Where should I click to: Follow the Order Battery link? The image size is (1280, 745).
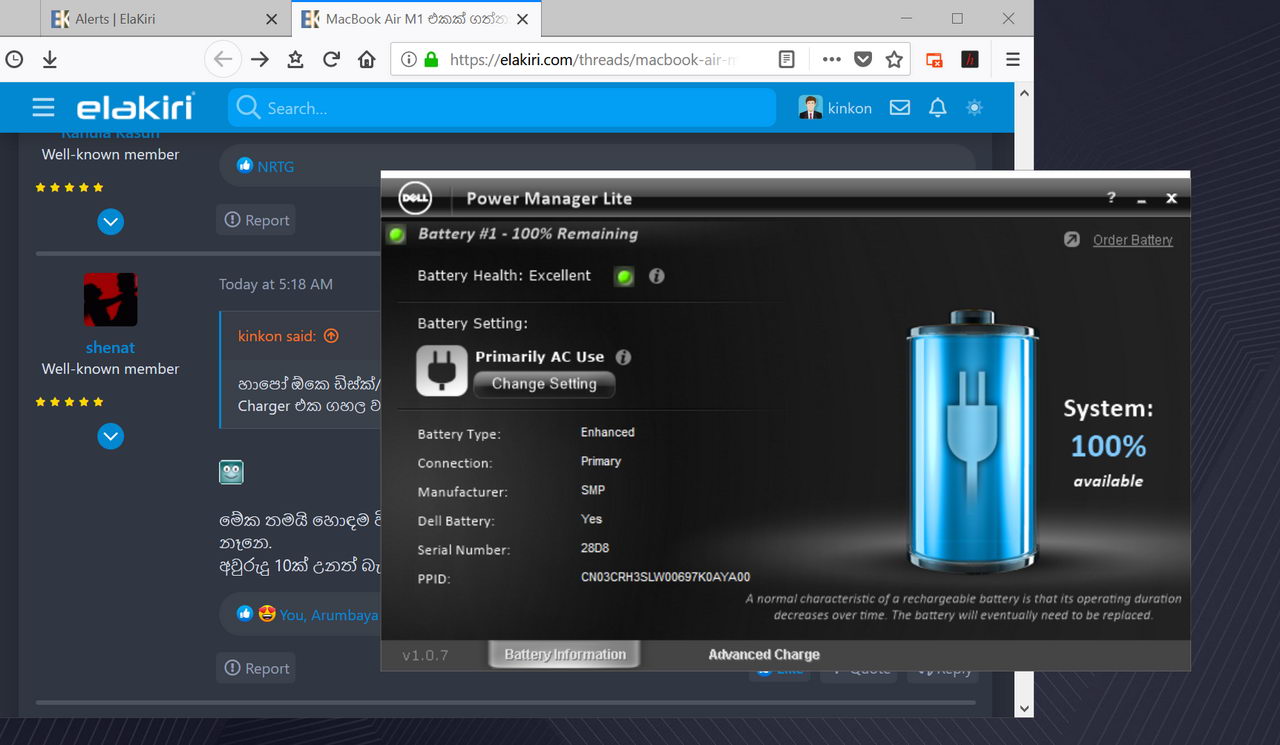1133,240
